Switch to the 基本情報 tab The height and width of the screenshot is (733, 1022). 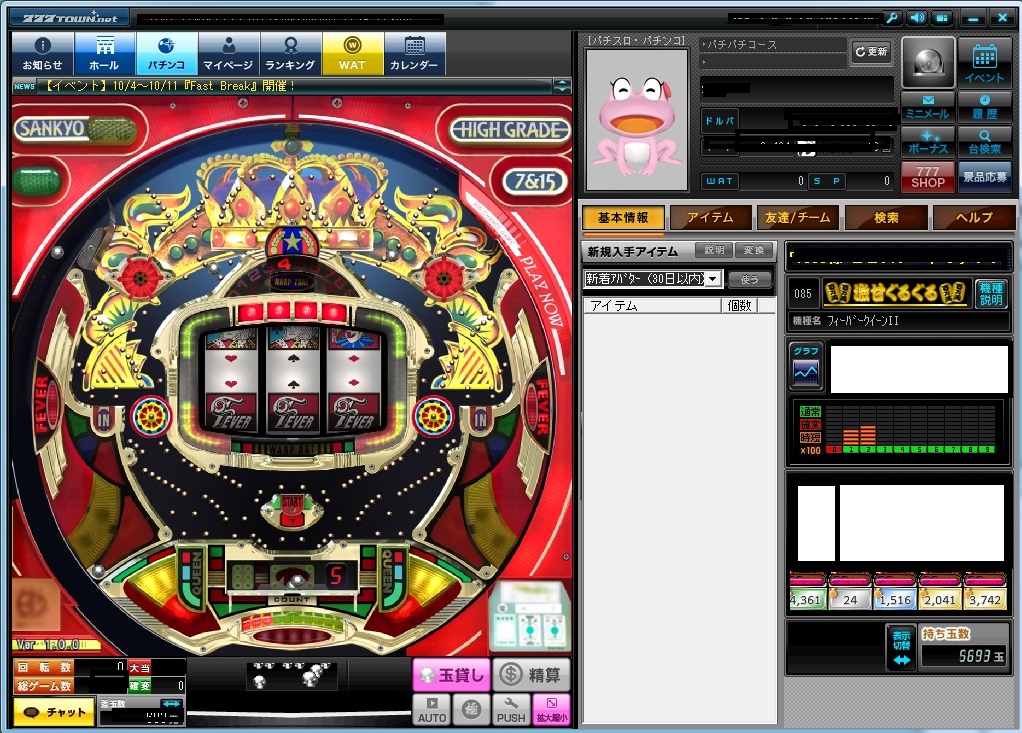pos(622,218)
